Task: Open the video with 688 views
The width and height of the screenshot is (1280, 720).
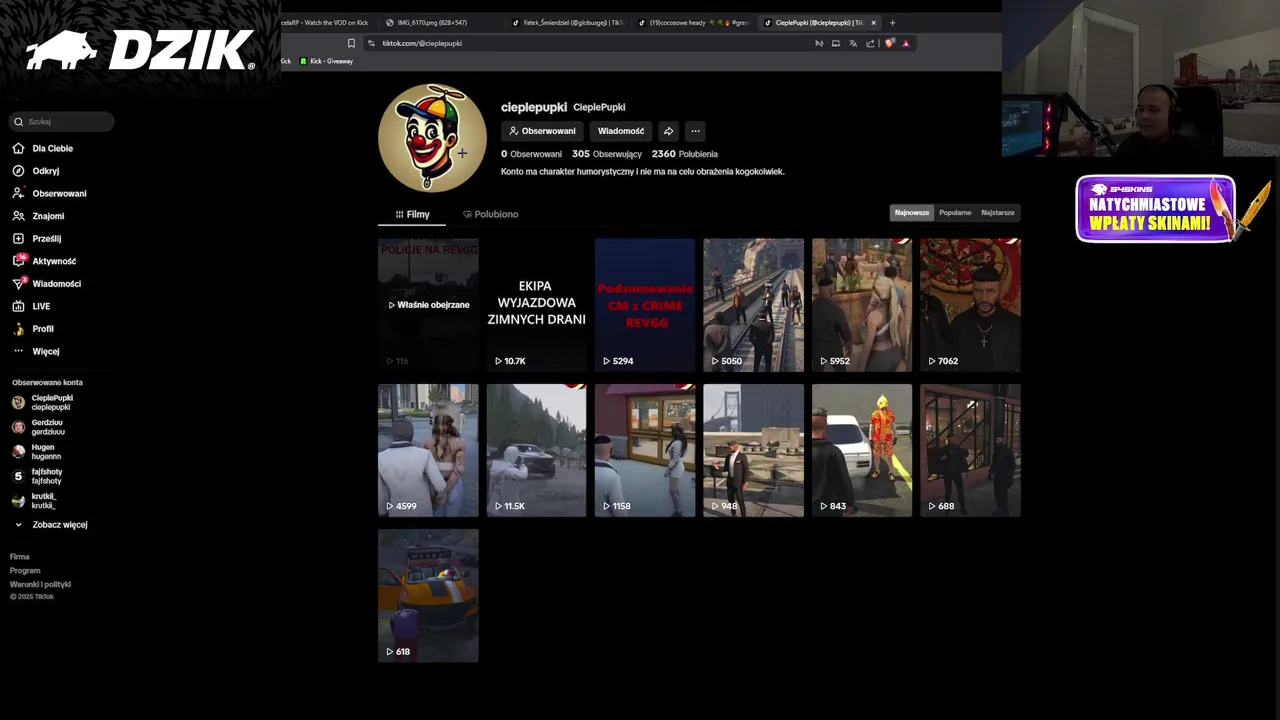Action: point(970,450)
